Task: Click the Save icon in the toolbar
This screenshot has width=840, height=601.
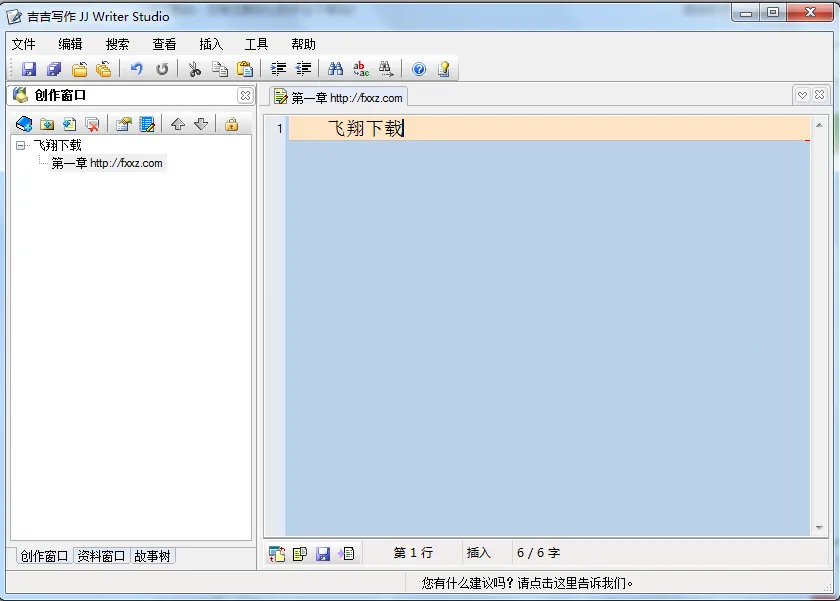Action: click(x=29, y=69)
